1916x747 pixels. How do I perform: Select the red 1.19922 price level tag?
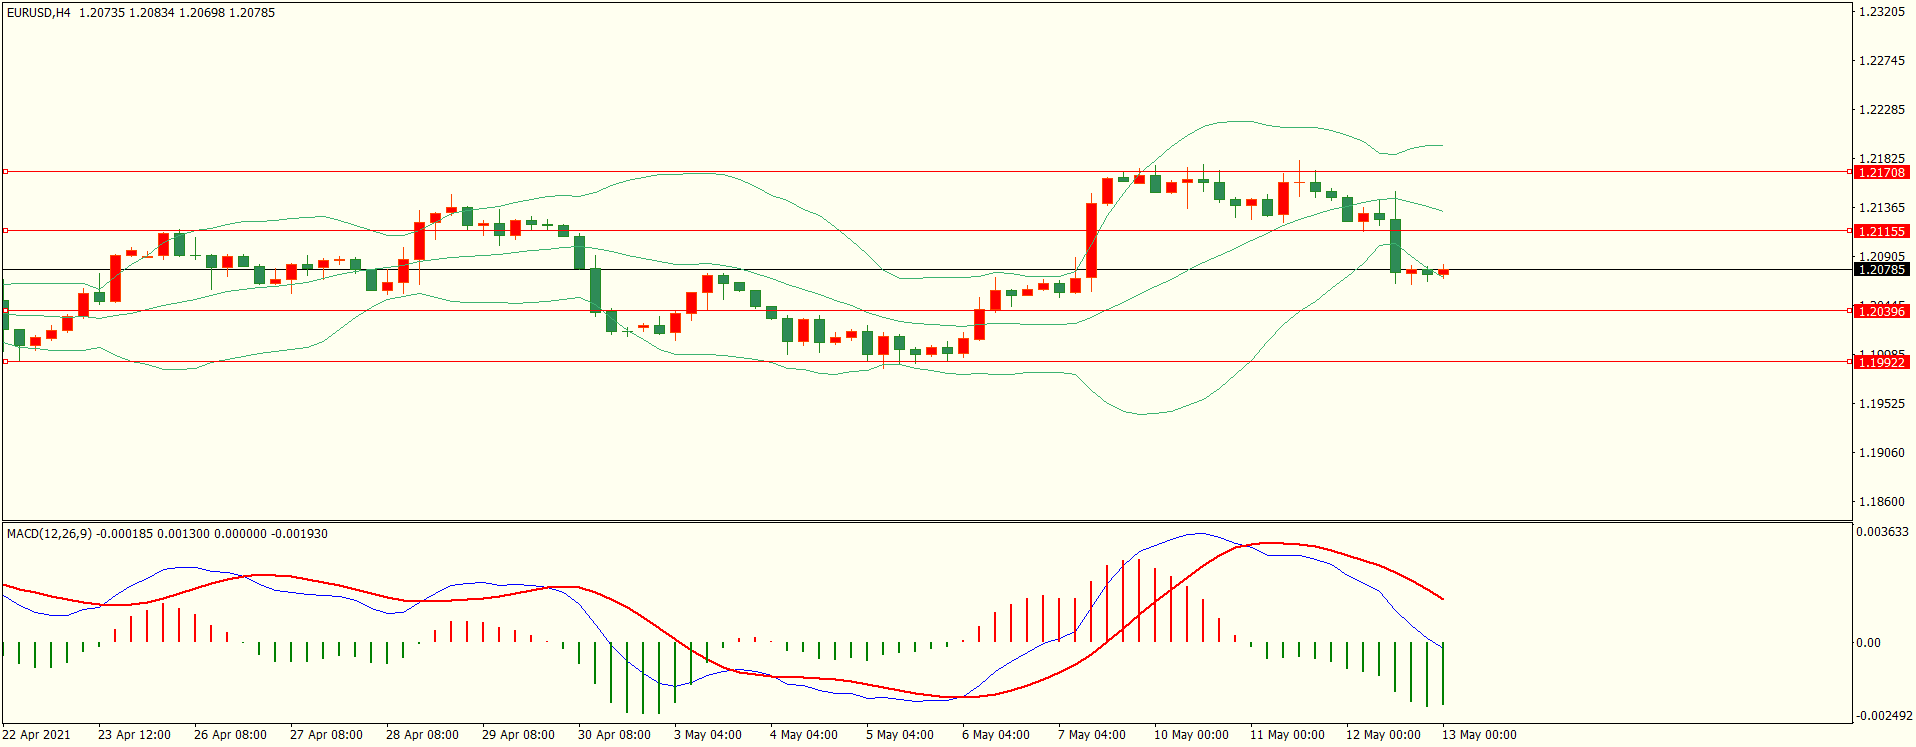(x=1881, y=362)
